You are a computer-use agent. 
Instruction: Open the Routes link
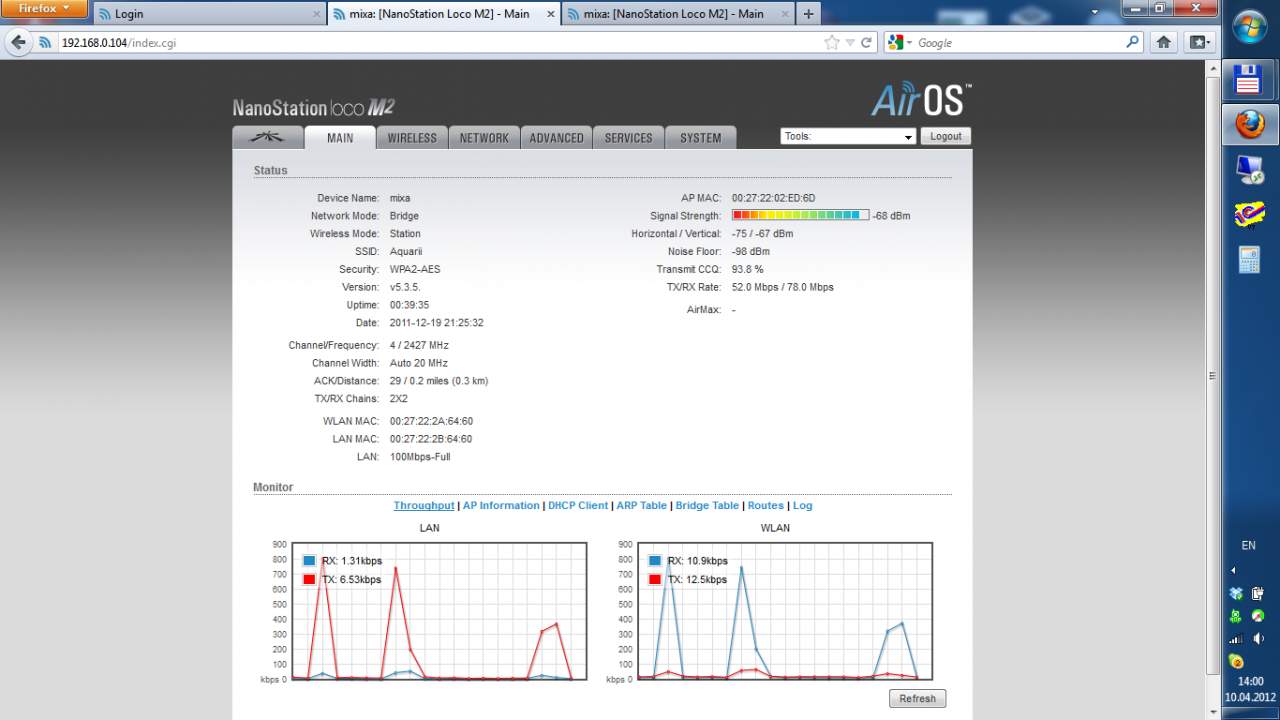766,506
